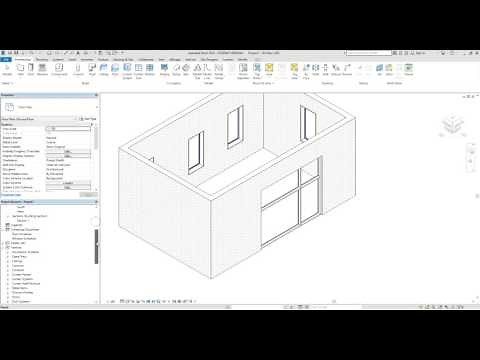Select the Component tool
The image size is (480, 360).
point(59,70)
